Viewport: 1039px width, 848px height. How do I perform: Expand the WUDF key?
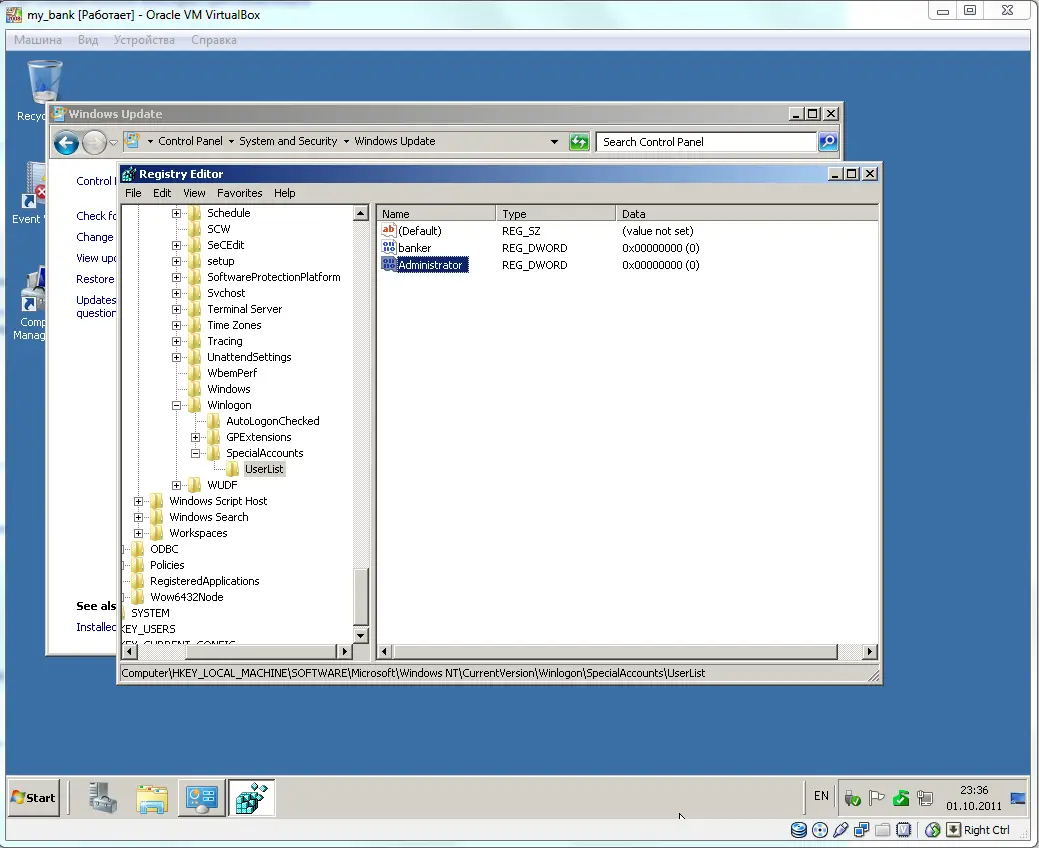click(x=176, y=486)
